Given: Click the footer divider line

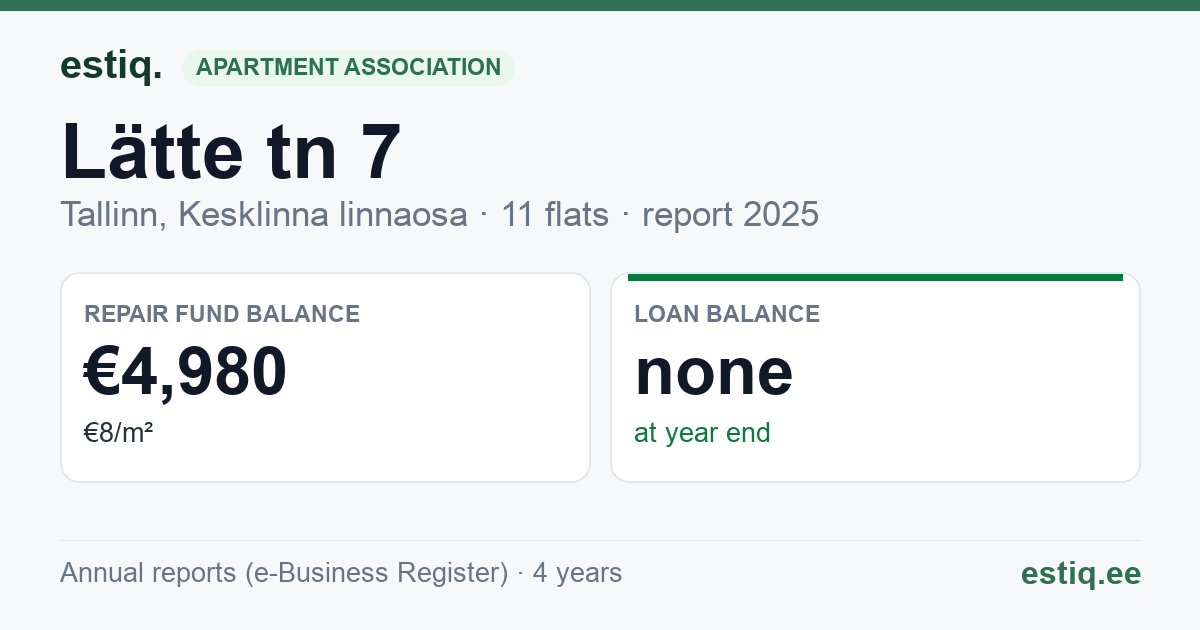Looking at the screenshot, I should pyautogui.click(x=600, y=540).
